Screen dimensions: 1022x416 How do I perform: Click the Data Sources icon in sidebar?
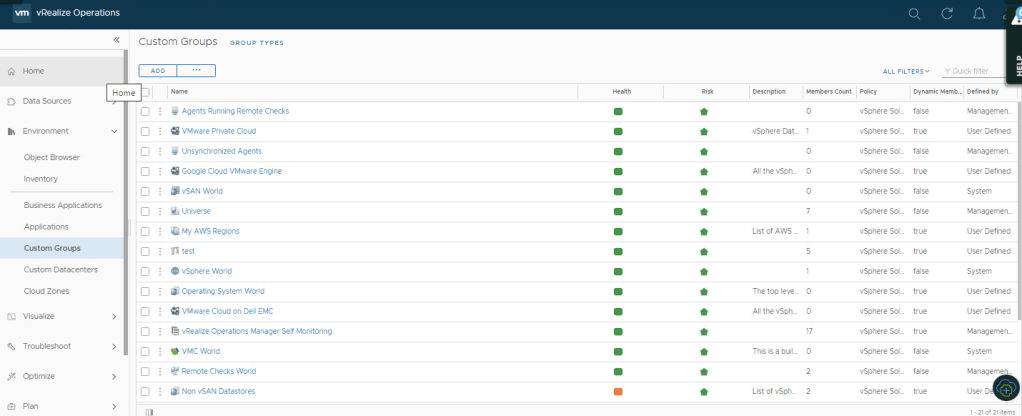point(11,101)
